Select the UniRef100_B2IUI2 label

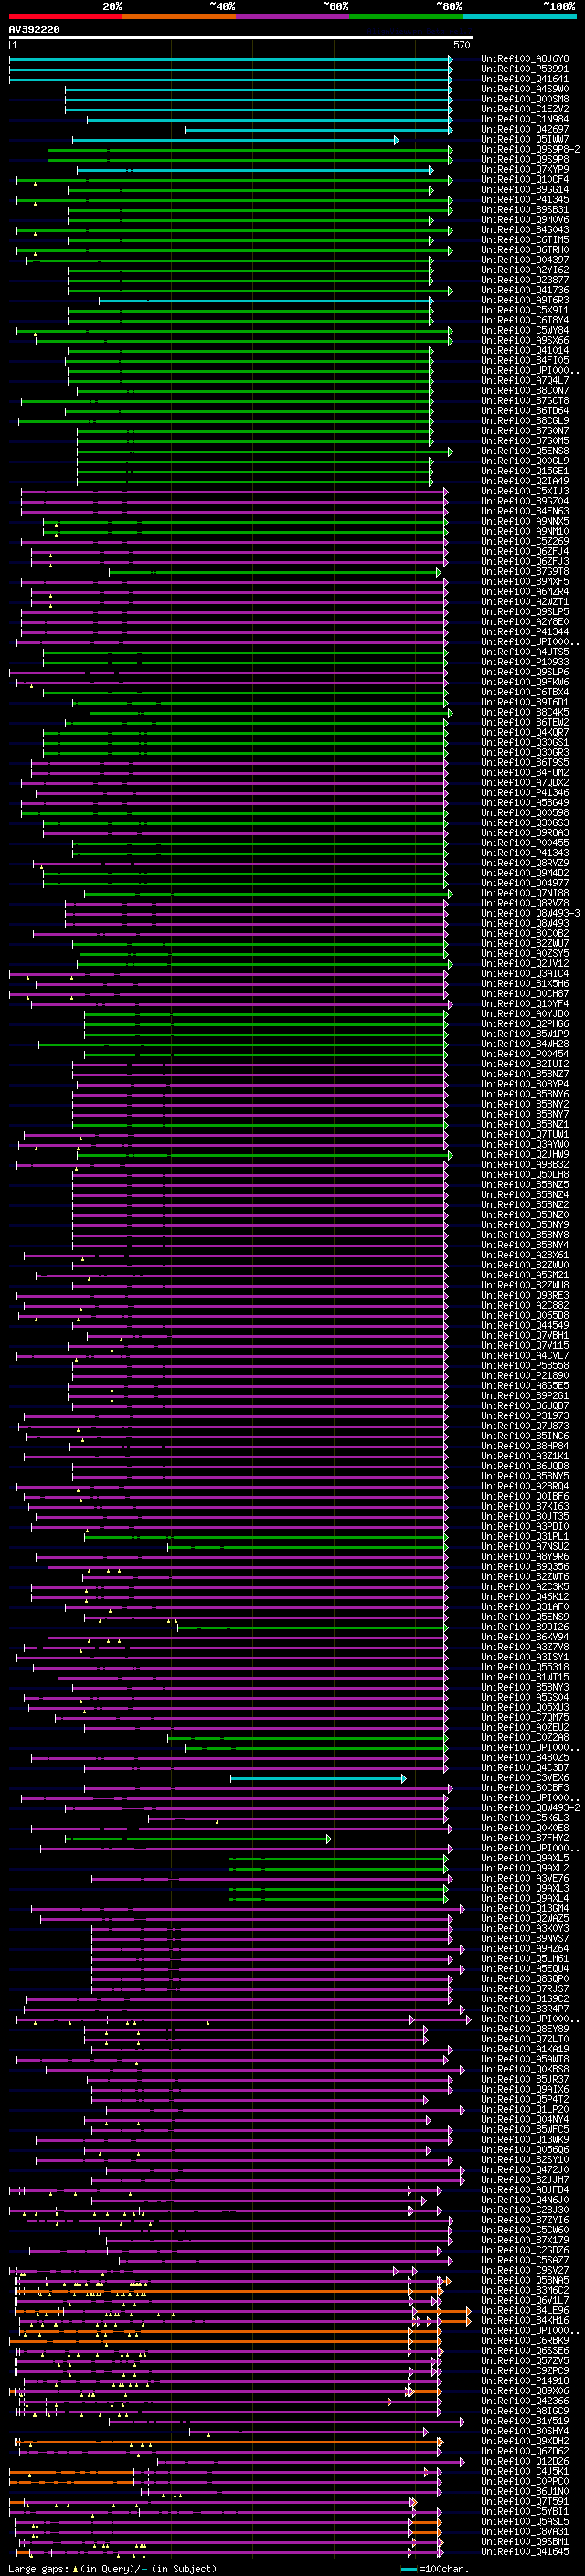(525, 1064)
